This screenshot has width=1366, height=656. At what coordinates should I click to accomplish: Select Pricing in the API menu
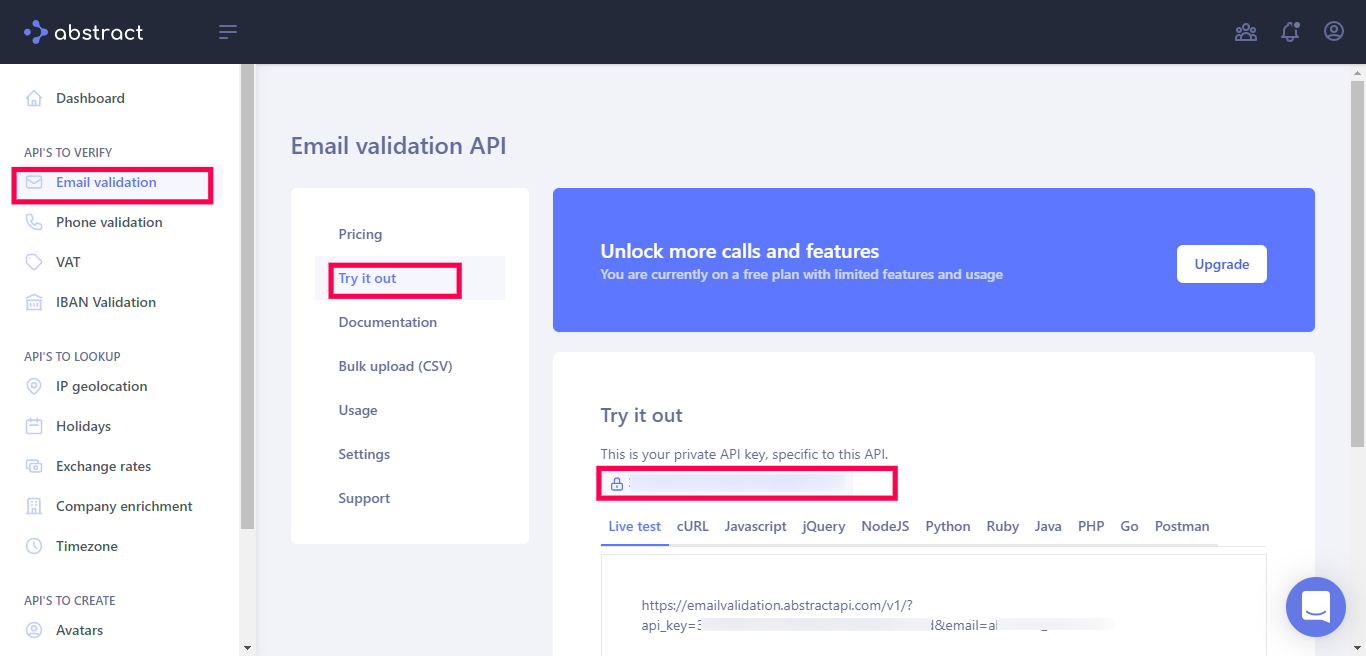coord(360,234)
